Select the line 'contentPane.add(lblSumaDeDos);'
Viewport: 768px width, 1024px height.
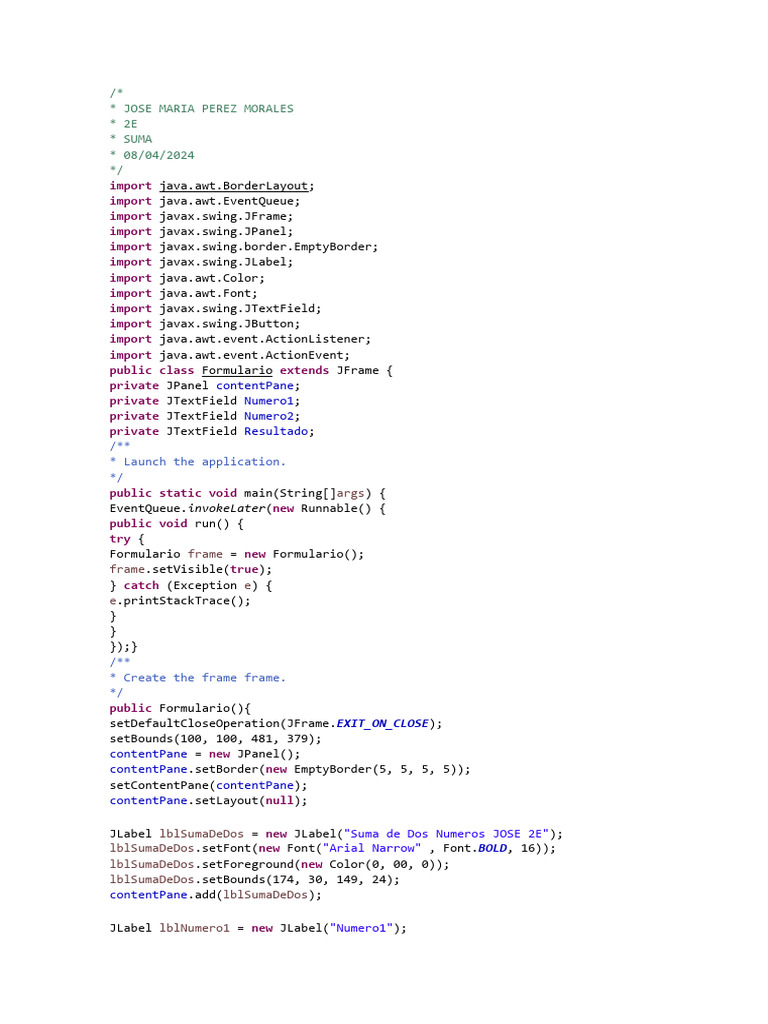(216, 895)
